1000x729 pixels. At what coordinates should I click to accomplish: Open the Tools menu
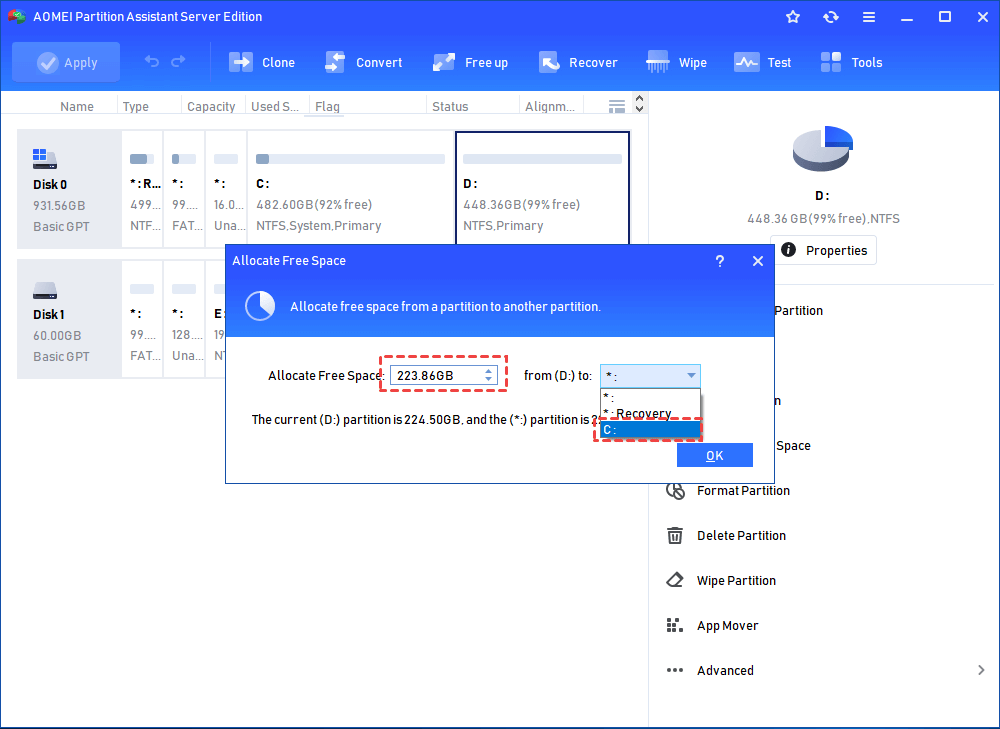(x=851, y=62)
